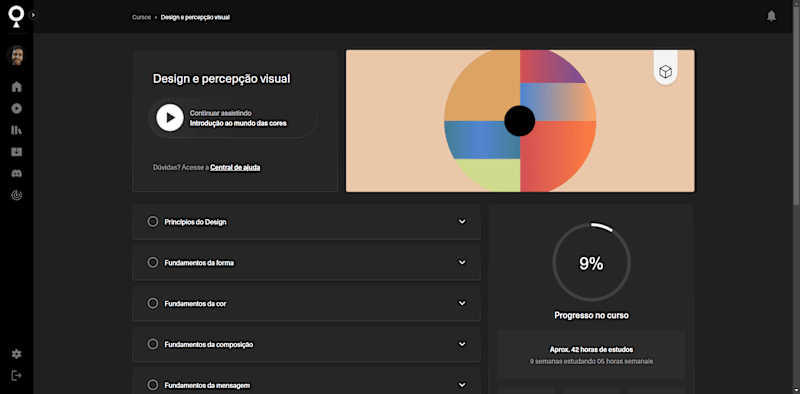Image resolution: width=800 pixels, height=394 pixels.
Task: Click Cursos breadcrumb link
Action: pyautogui.click(x=141, y=17)
